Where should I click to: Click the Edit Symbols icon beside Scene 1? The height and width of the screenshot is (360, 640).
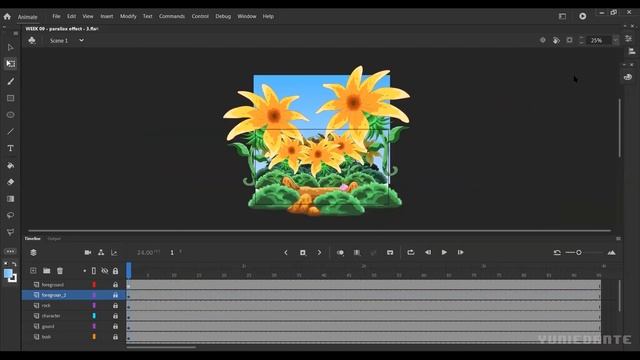pos(32,40)
